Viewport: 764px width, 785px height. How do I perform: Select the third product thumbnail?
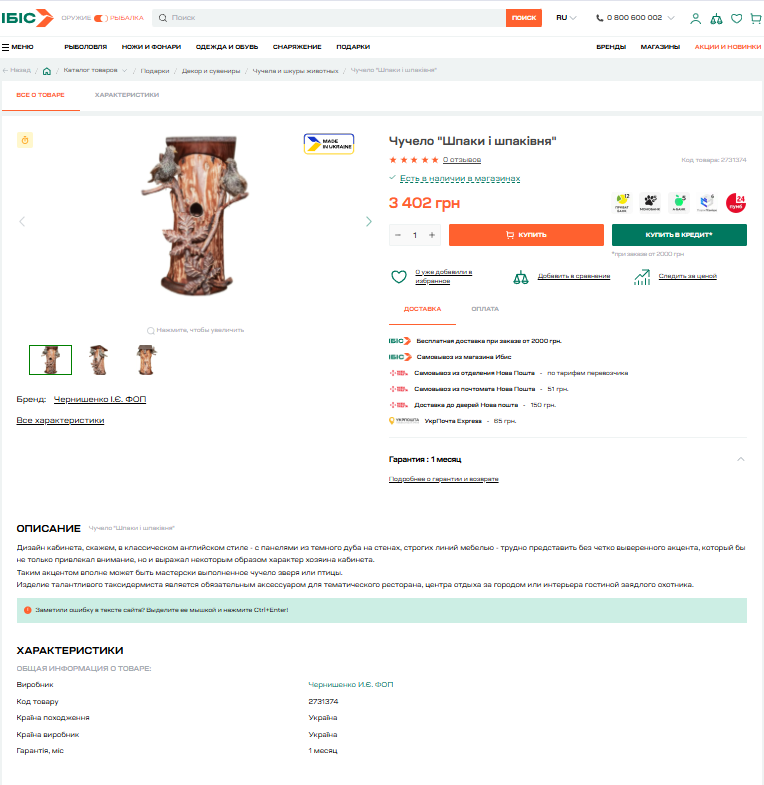coord(146,359)
